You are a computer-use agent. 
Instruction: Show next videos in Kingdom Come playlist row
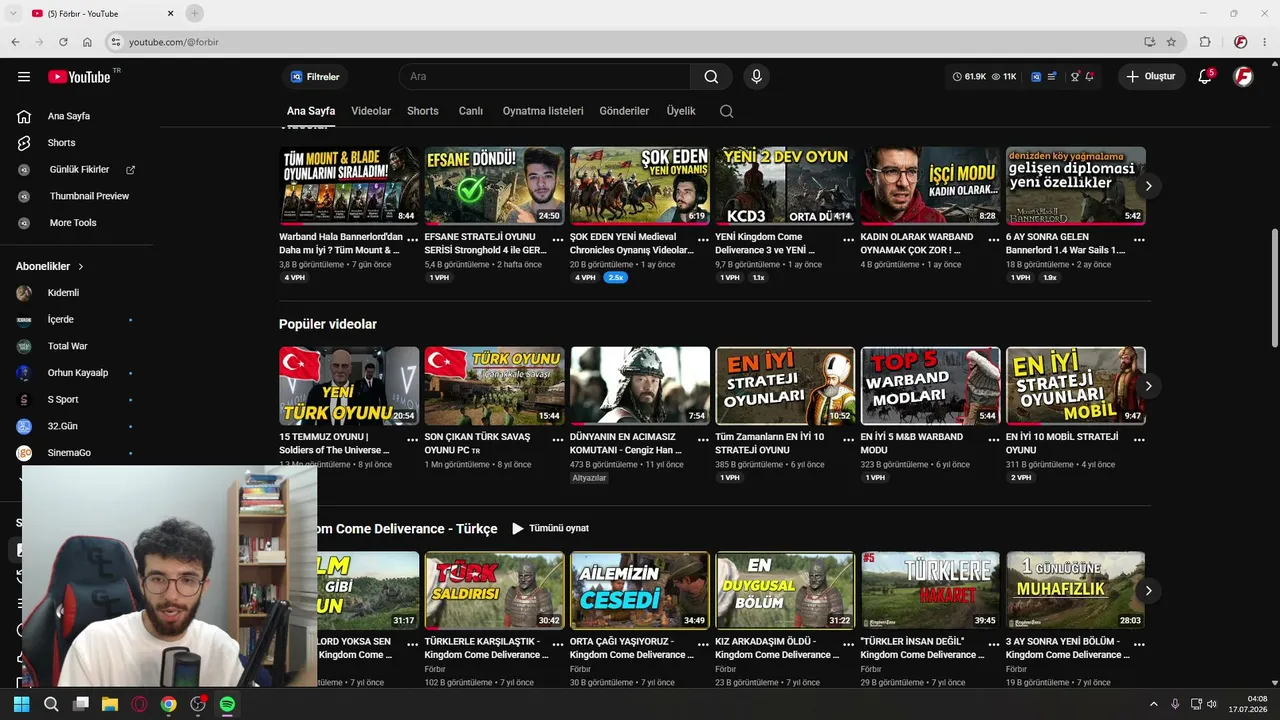point(1148,591)
